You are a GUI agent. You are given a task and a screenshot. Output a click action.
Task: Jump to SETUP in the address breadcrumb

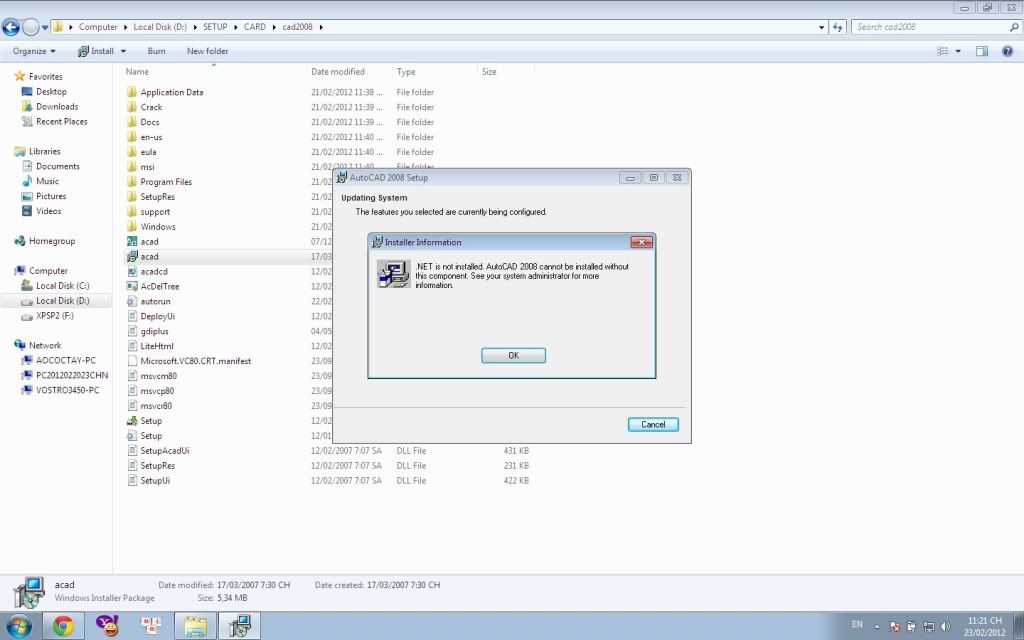(x=215, y=27)
